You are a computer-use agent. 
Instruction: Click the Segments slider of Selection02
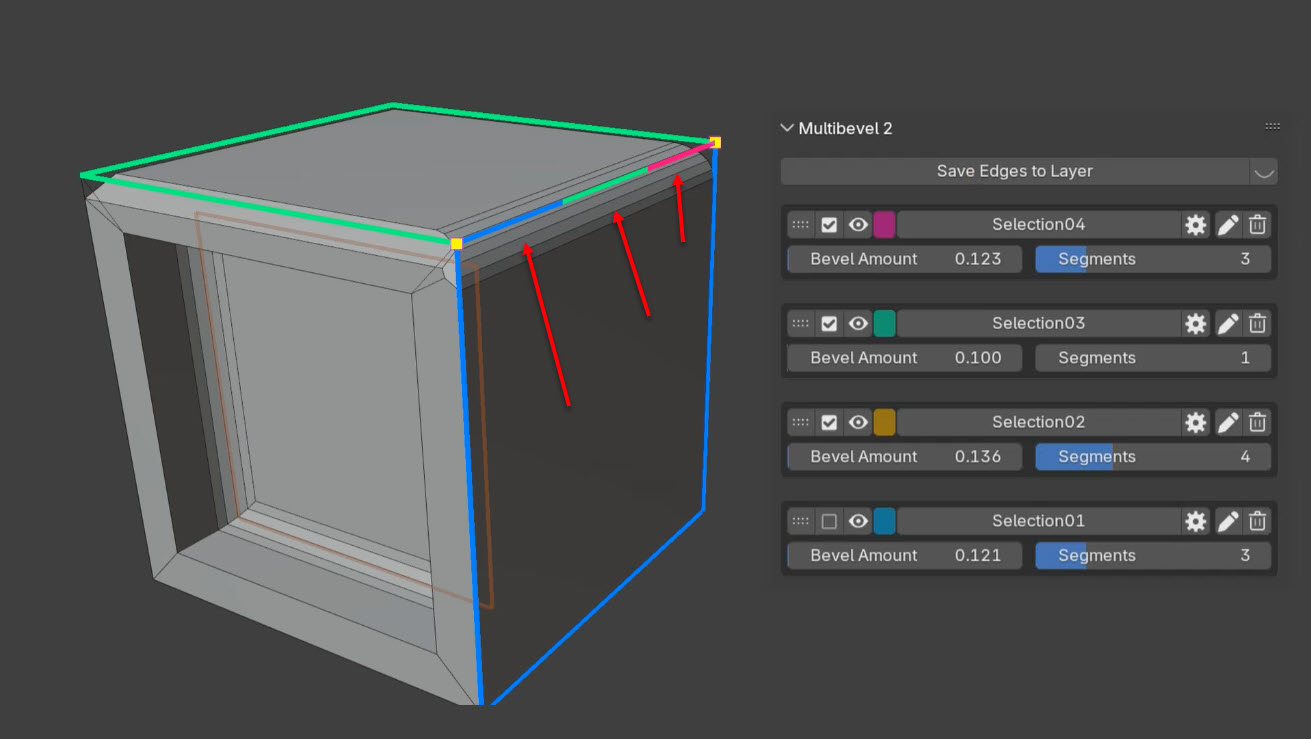coord(1153,457)
